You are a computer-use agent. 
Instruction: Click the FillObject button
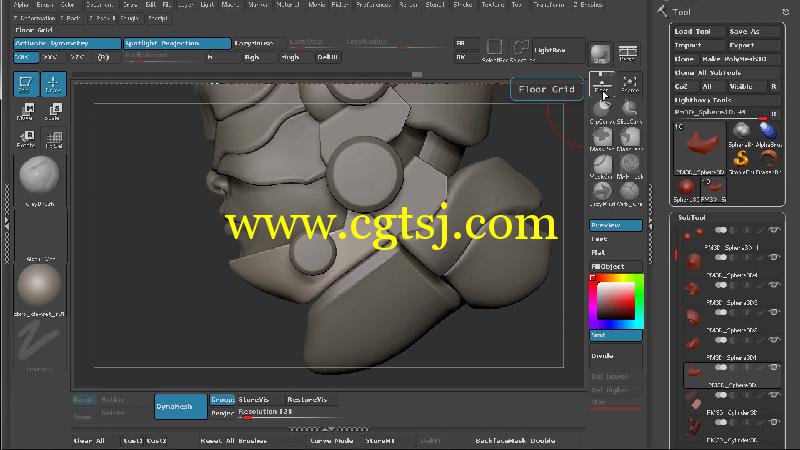(615, 266)
